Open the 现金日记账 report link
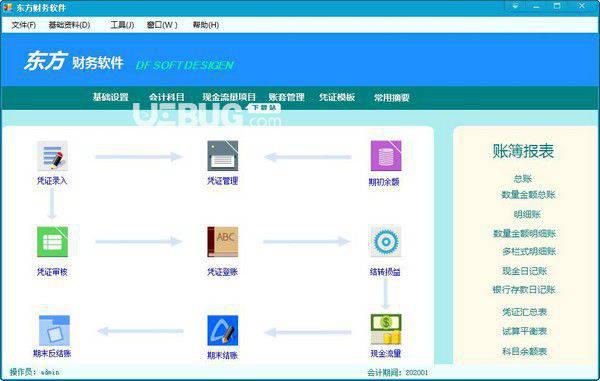Screen dimensions: 600x381 [x=525, y=271]
